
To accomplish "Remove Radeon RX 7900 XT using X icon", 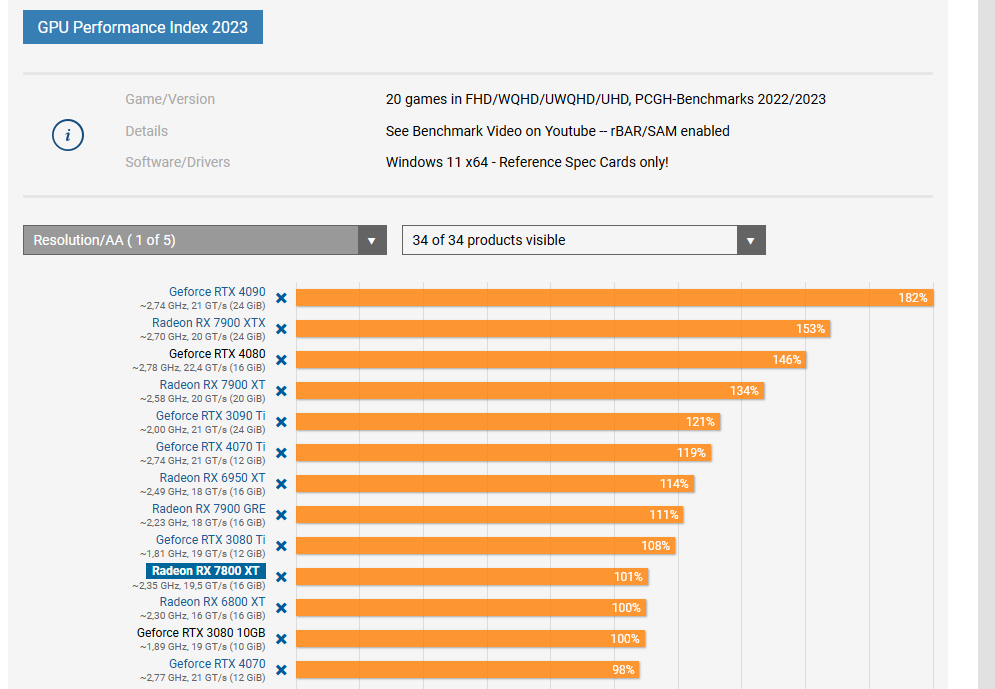I will coord(281,391).
